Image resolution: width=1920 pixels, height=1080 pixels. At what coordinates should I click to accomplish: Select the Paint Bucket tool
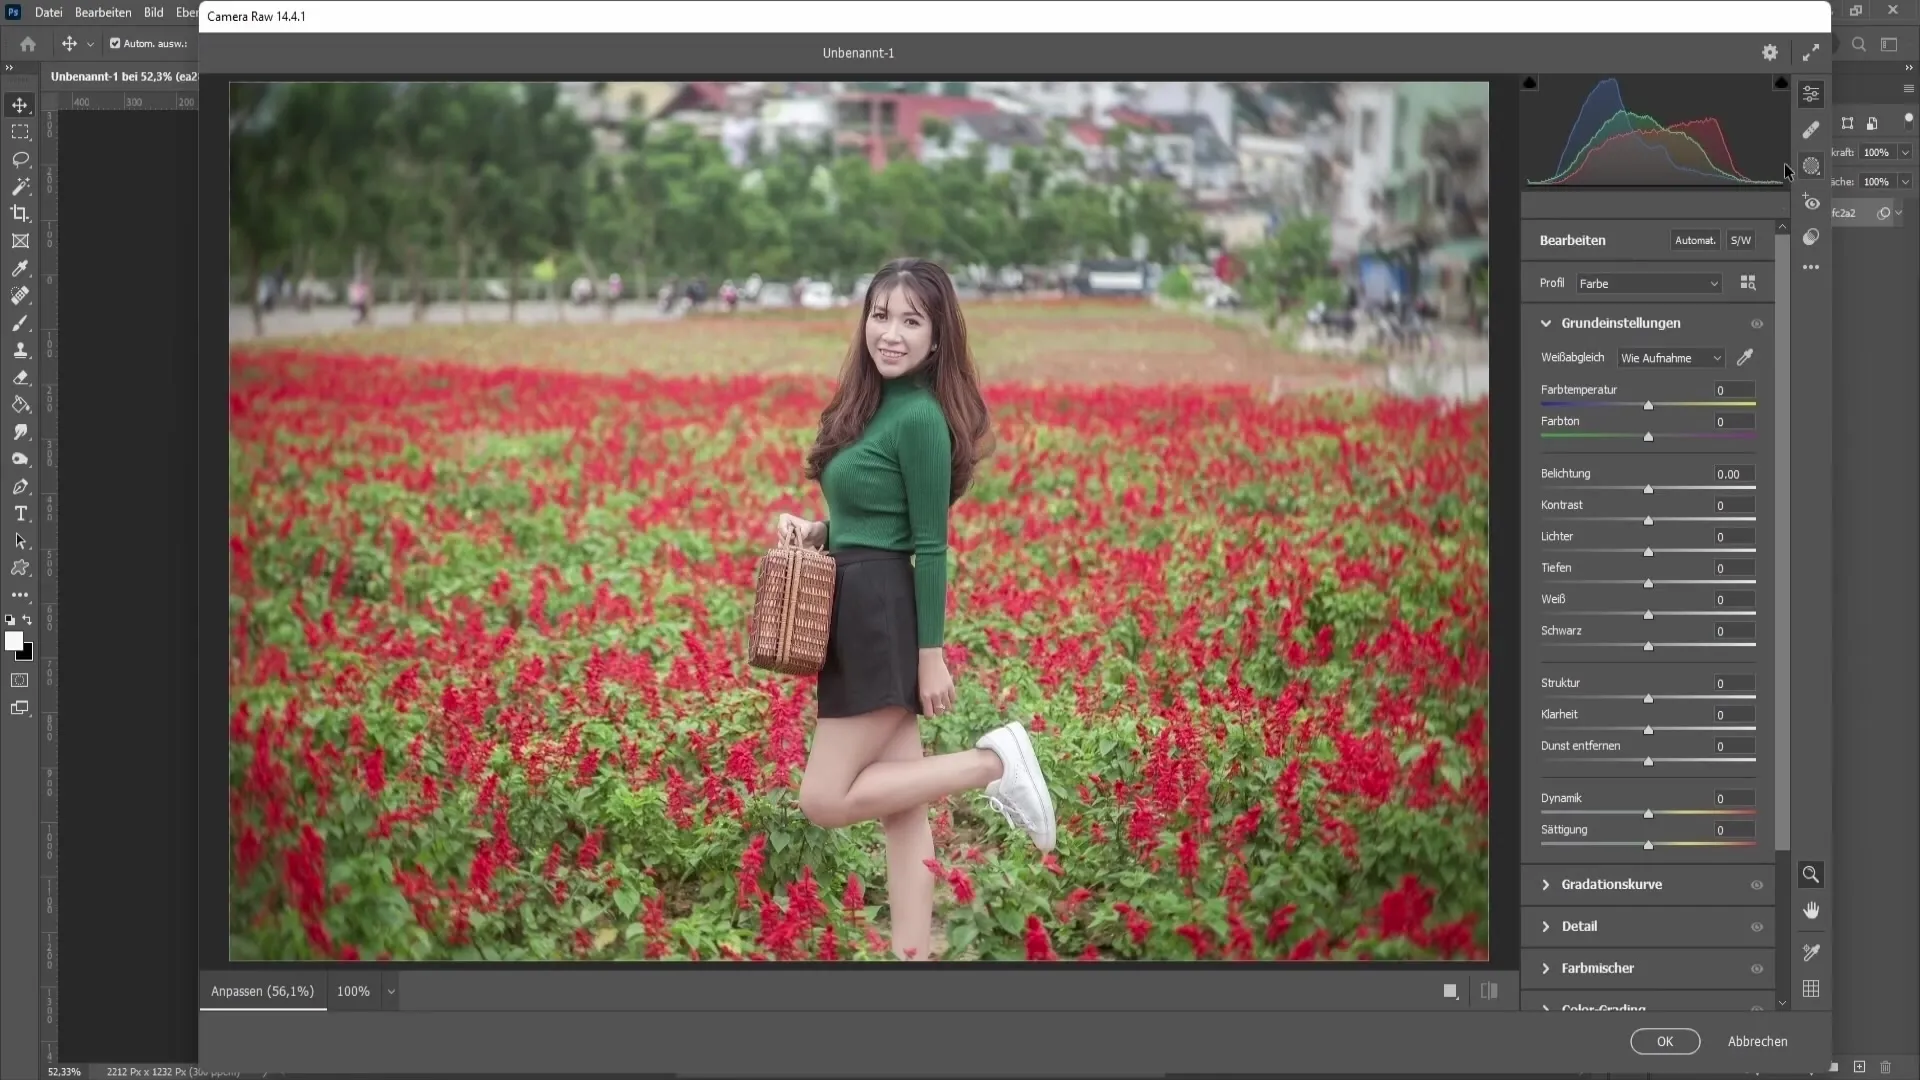(20, 405)
